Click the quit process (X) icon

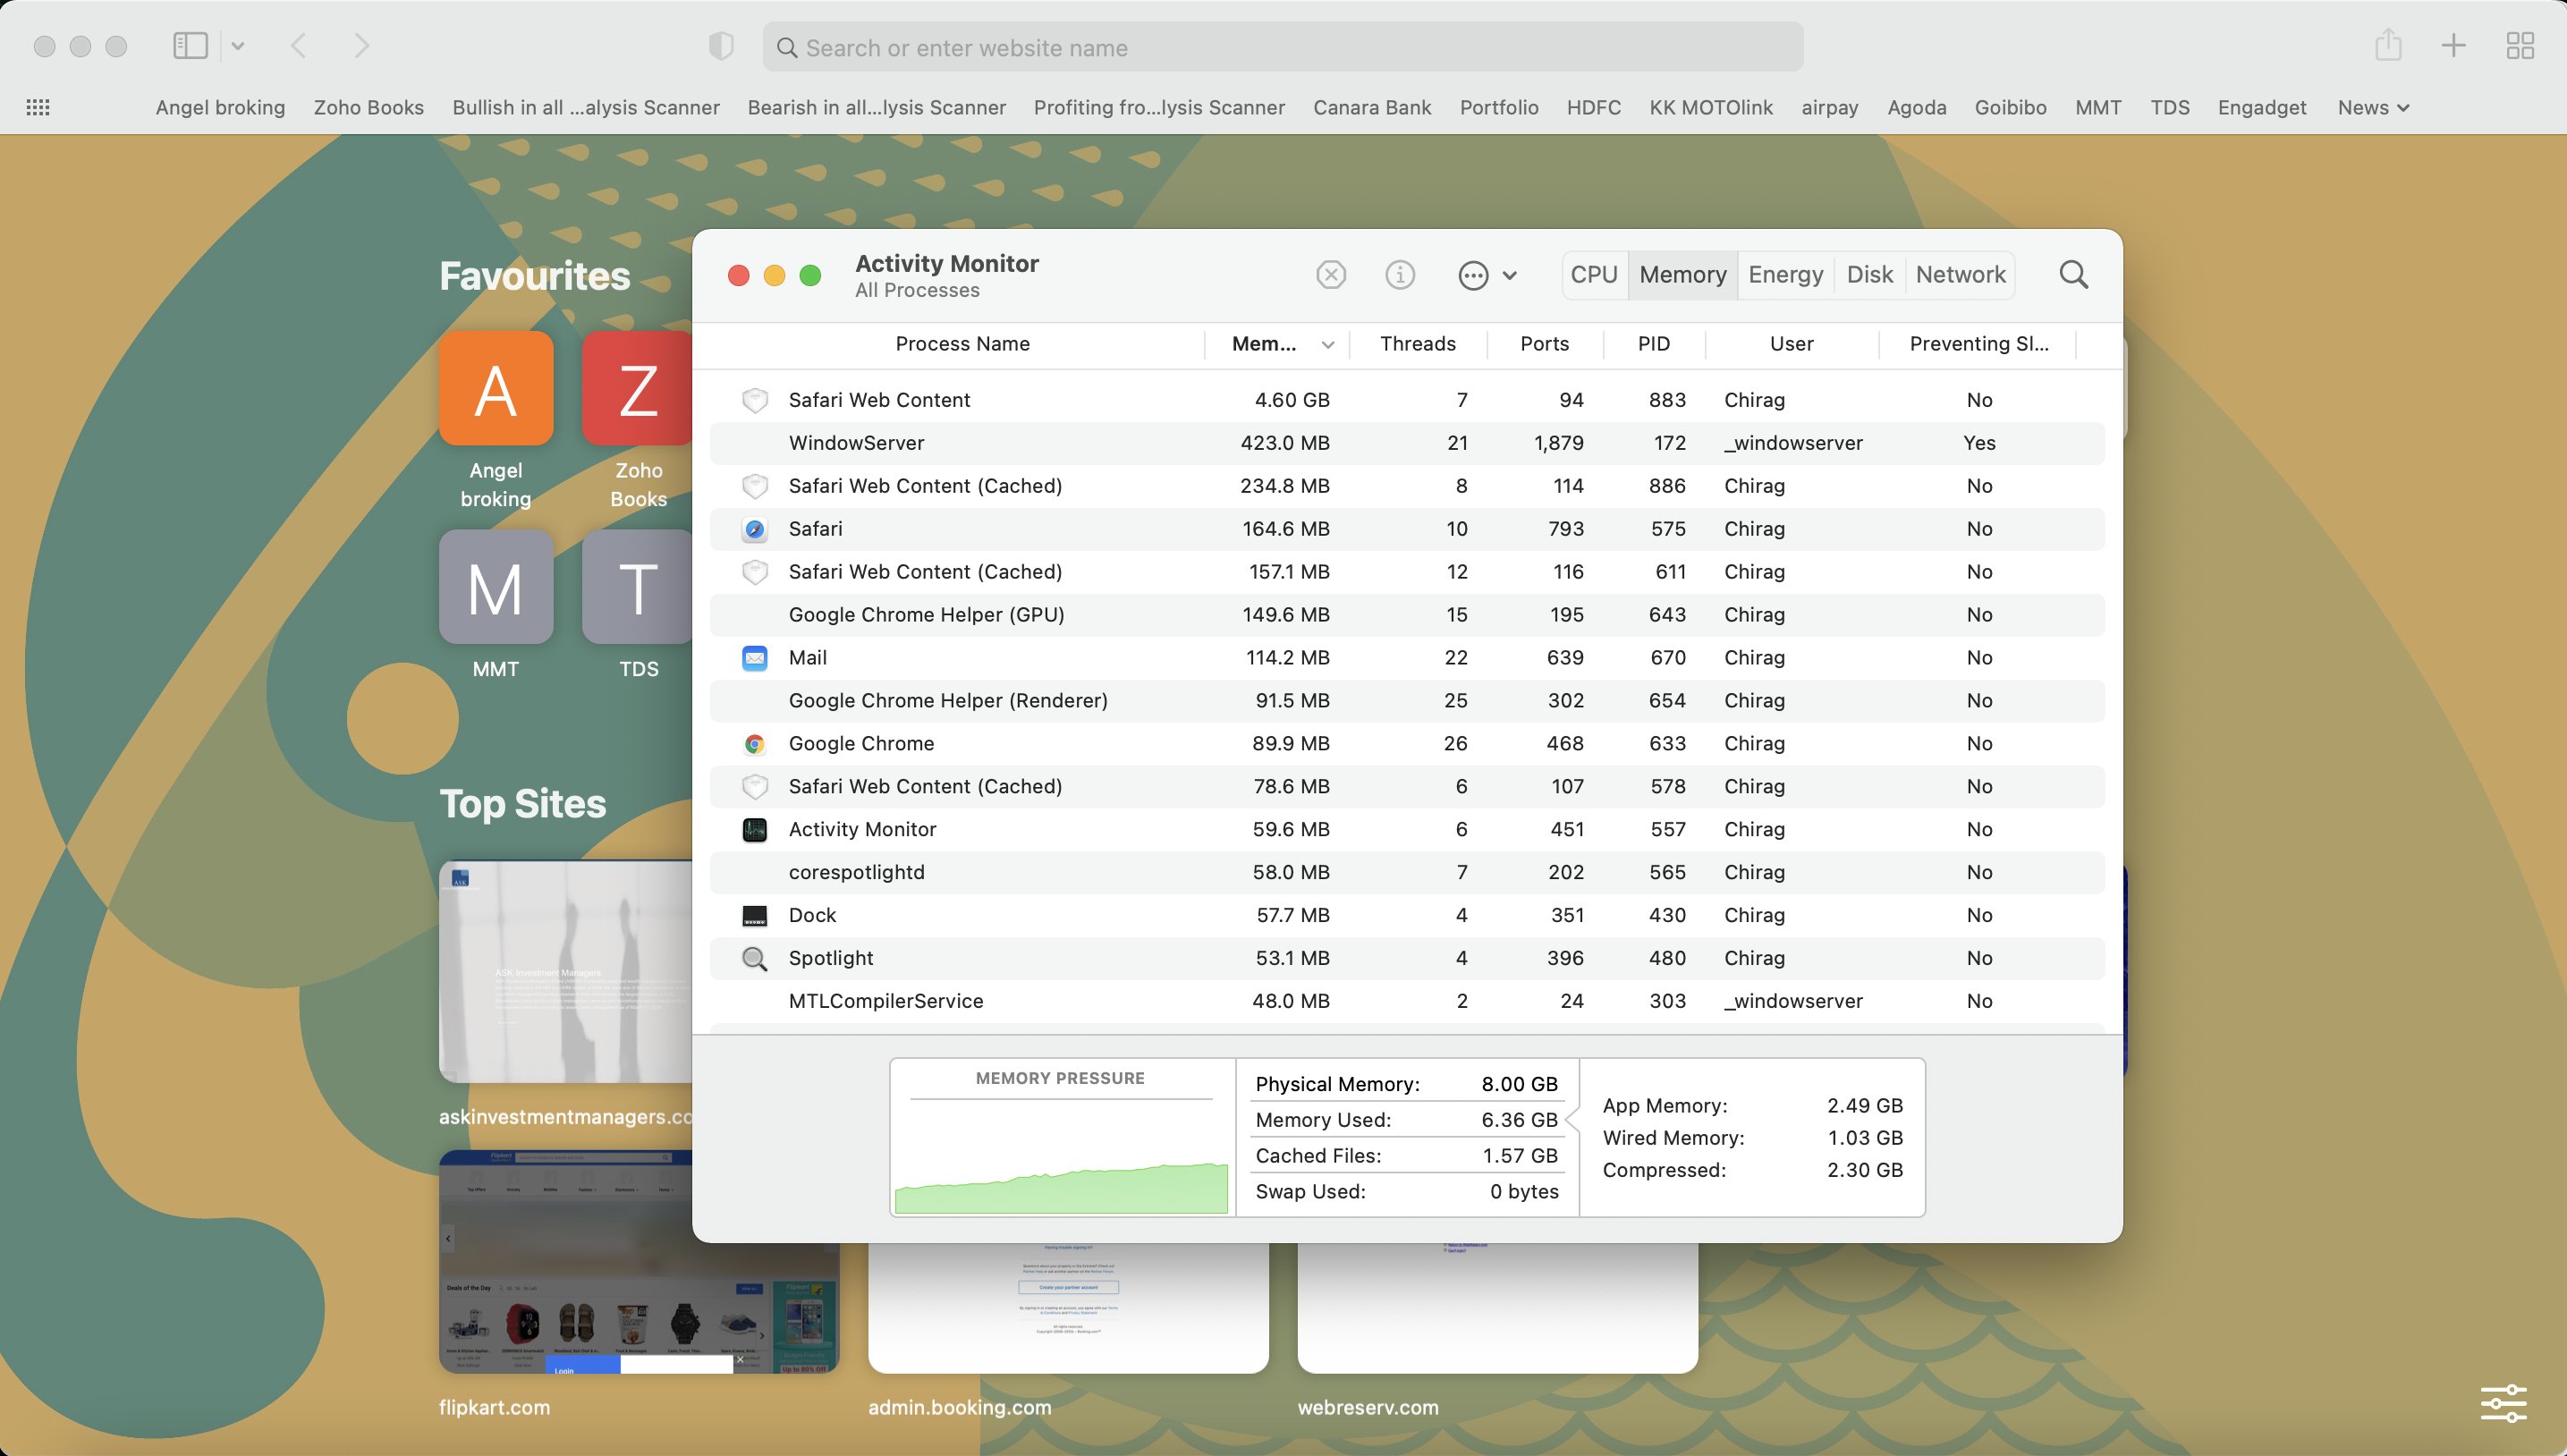pos(1331,274)
